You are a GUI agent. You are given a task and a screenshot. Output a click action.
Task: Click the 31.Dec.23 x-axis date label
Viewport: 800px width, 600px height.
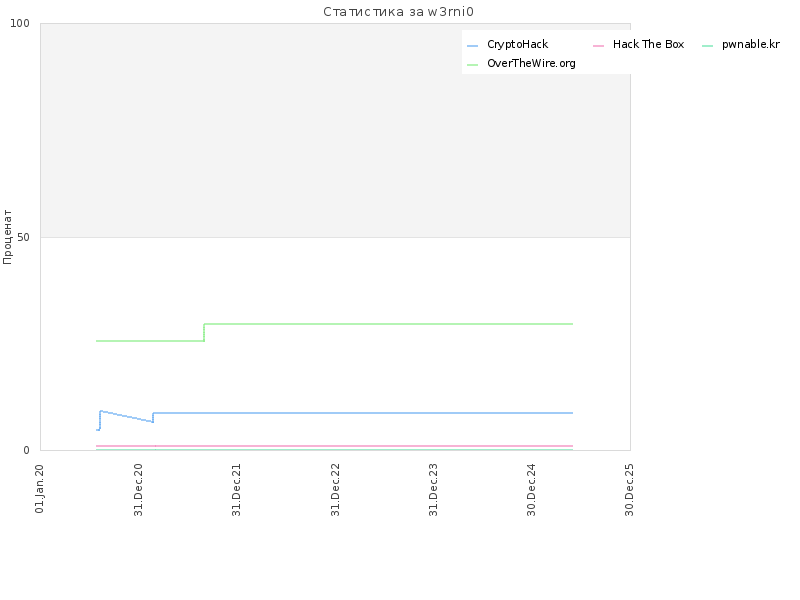[x=433, y=490]
